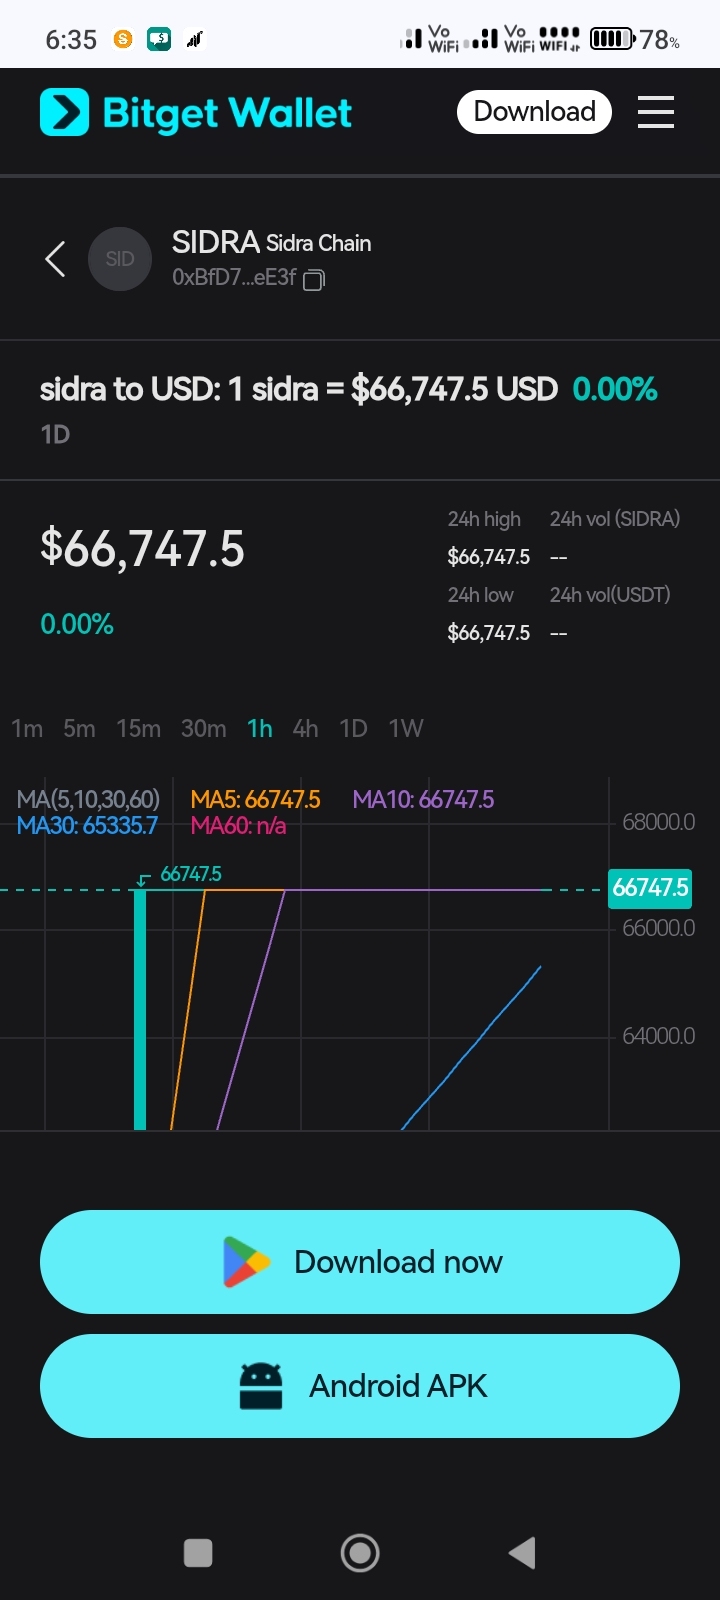Image resolution: width=720 pixels, height=1600 pixels.
Task: Click the MA(5,10,30,60) indicator label
Action: (x=88, y=799)
